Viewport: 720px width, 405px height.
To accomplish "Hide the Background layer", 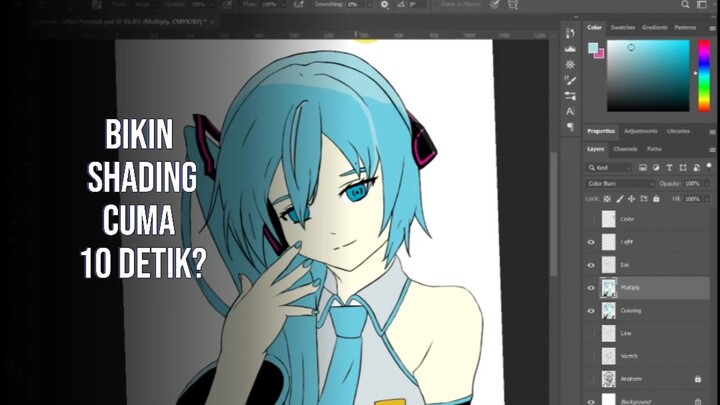I will tap(591, 401).
